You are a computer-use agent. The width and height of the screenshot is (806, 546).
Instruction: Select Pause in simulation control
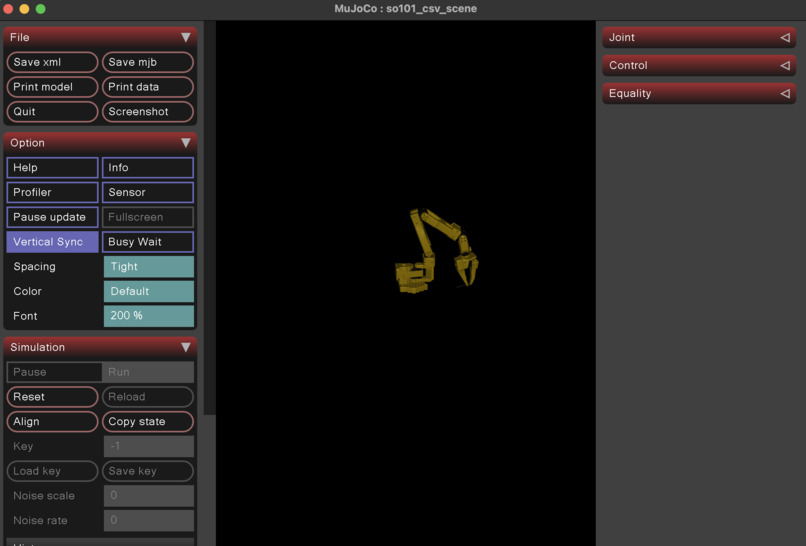click(54, 372)
